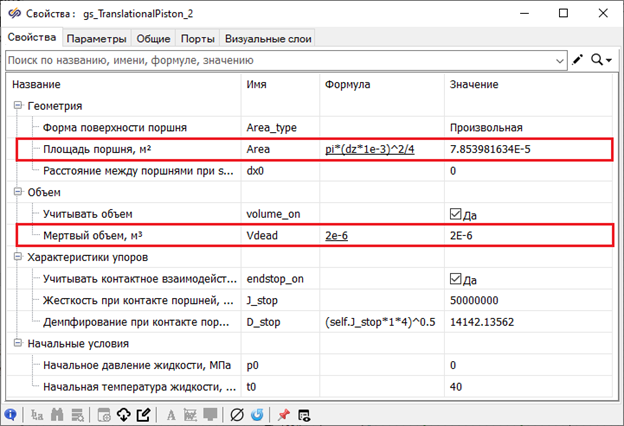Click the empty-set symbol icon in toolbar

point(236,413)
